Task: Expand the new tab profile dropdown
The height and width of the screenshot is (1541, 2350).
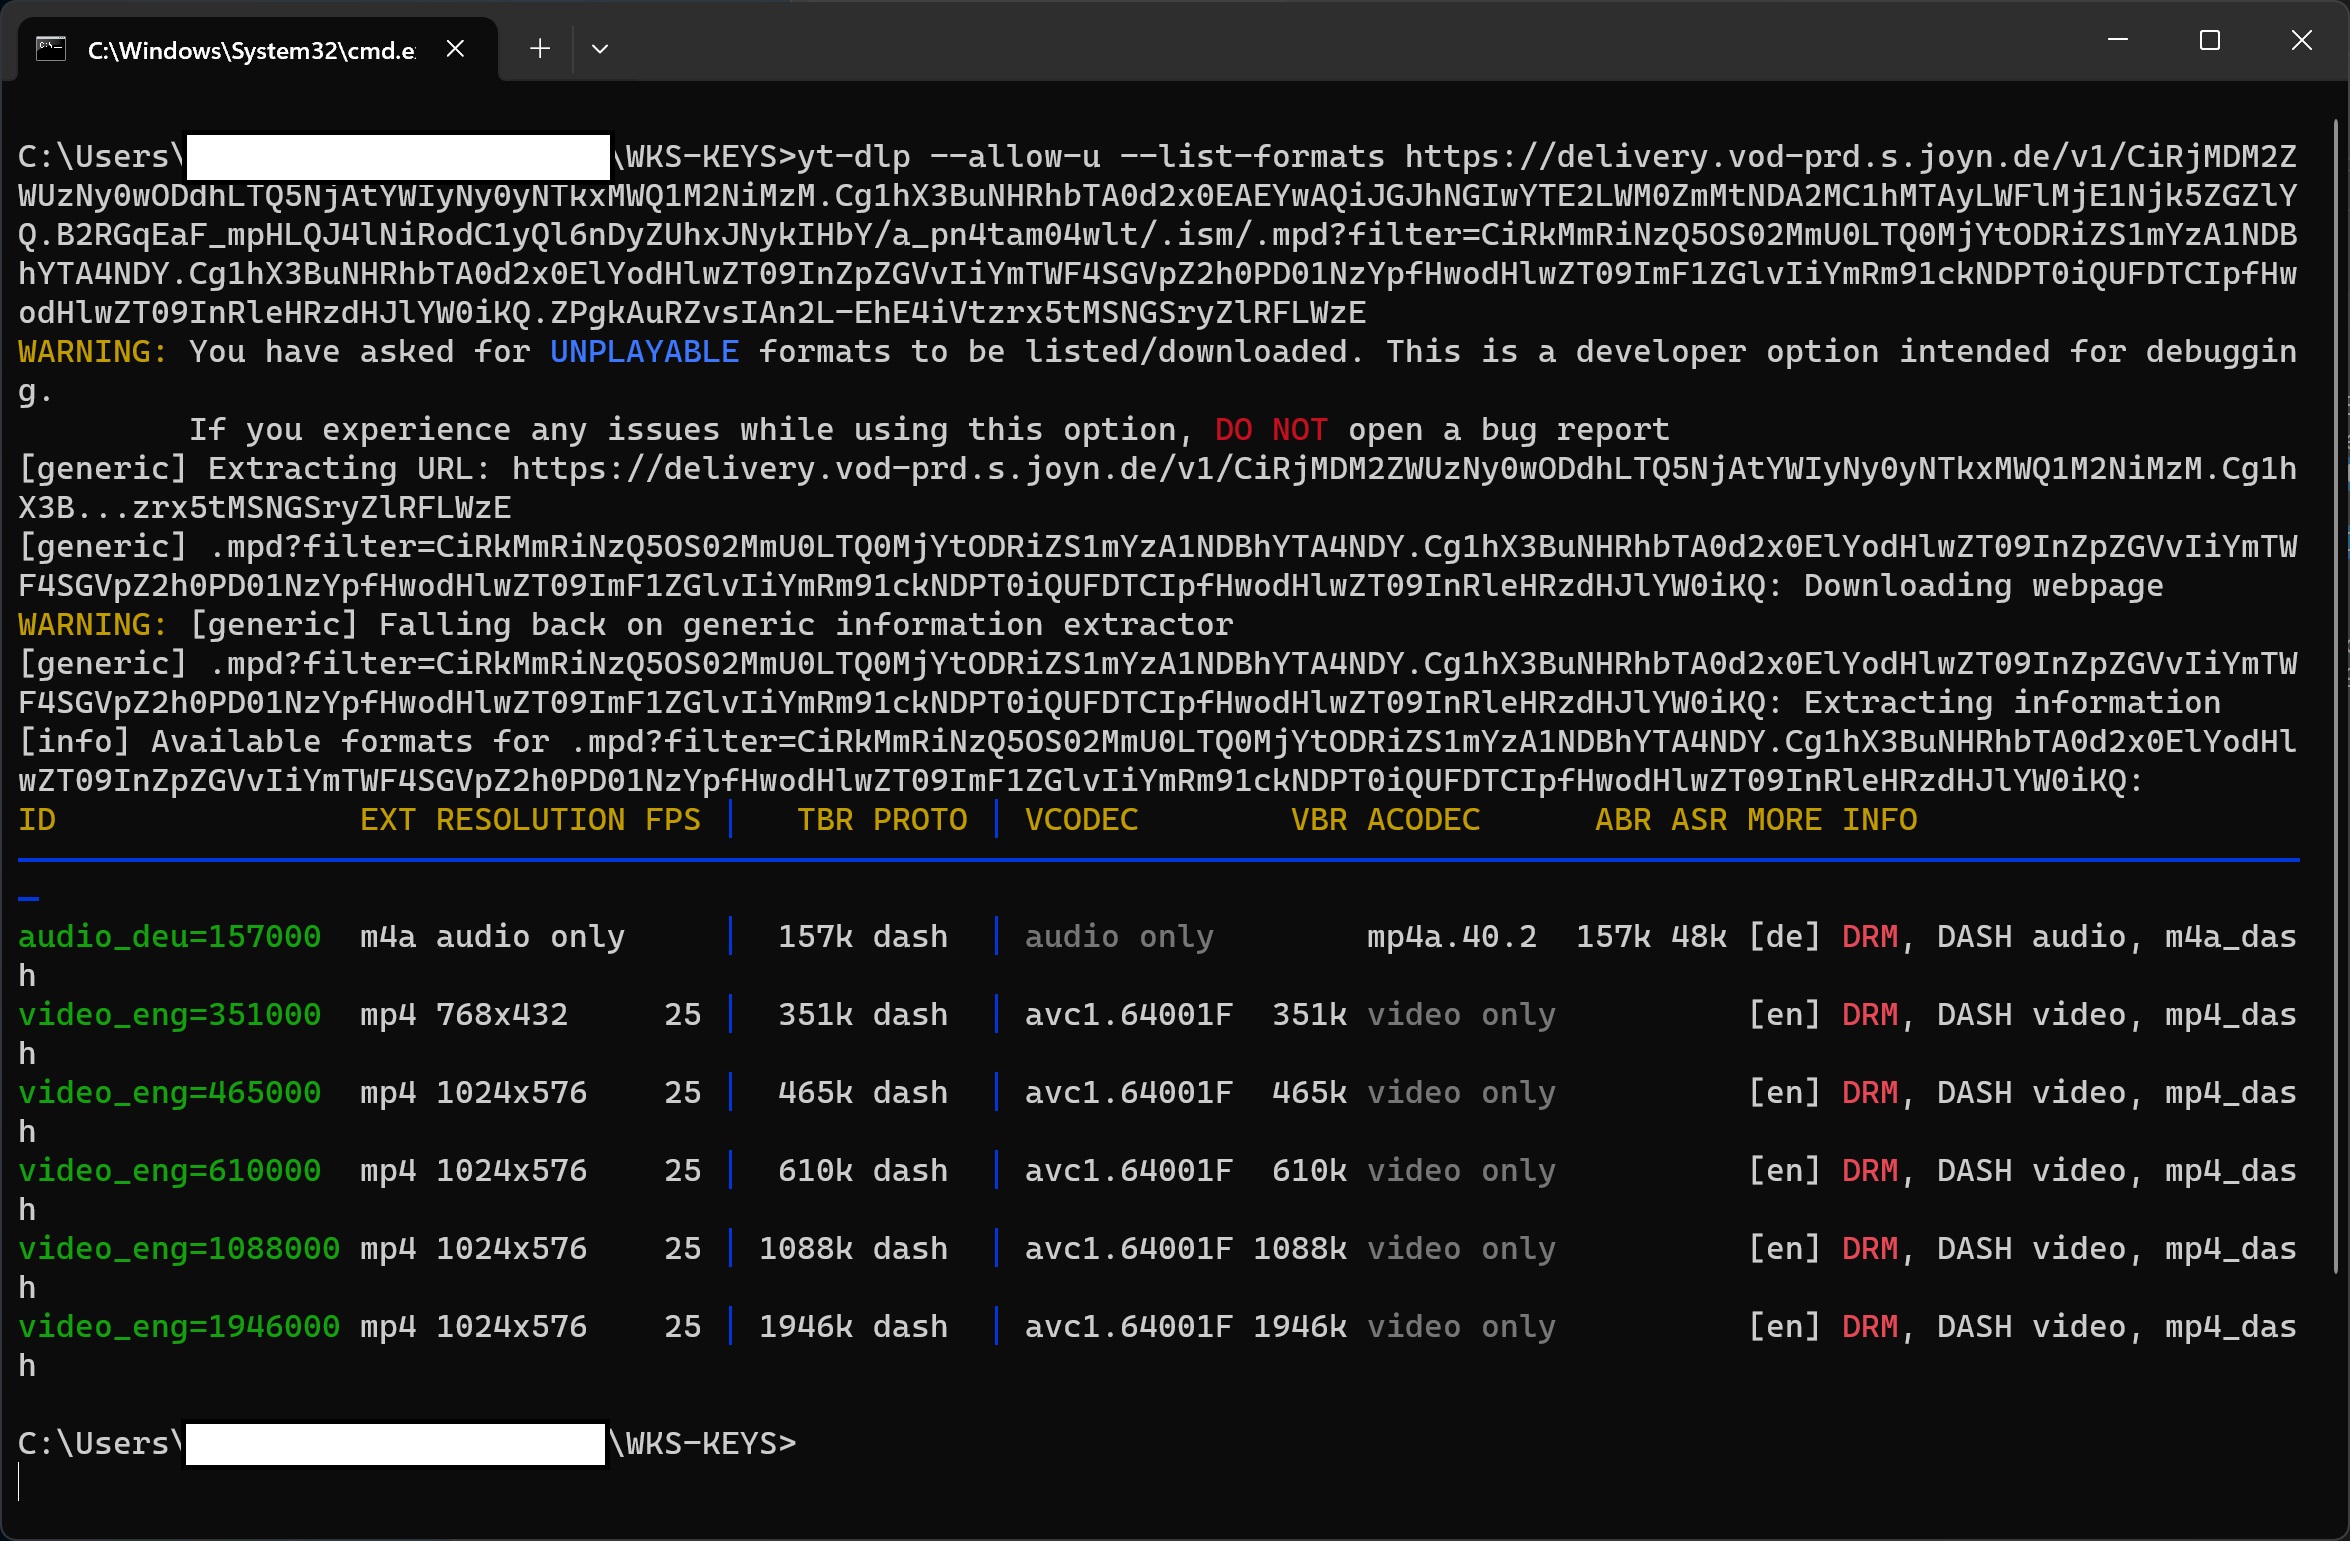Action: [600, 48]
